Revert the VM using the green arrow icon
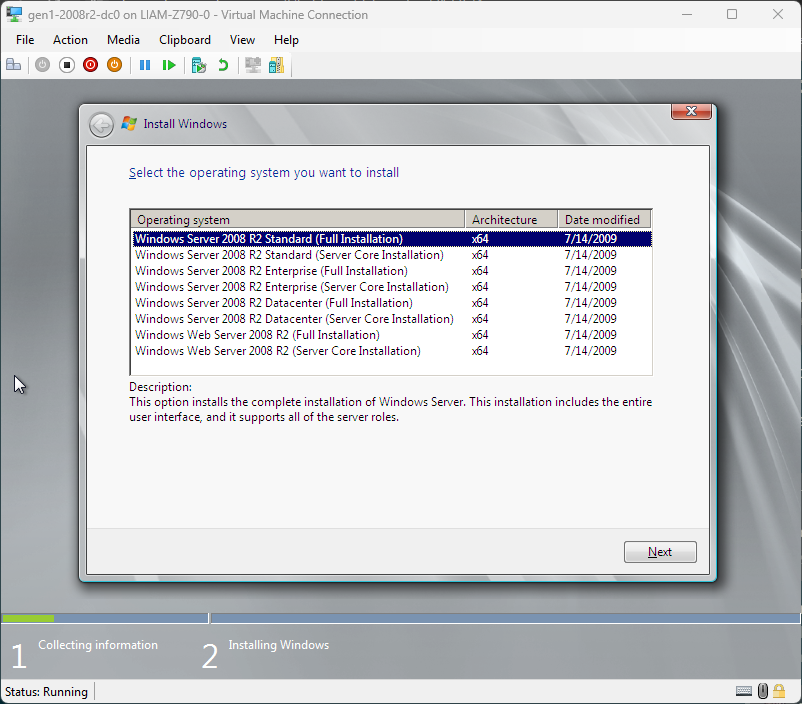This screenshot has width=802, height=704. pos(223,65)
